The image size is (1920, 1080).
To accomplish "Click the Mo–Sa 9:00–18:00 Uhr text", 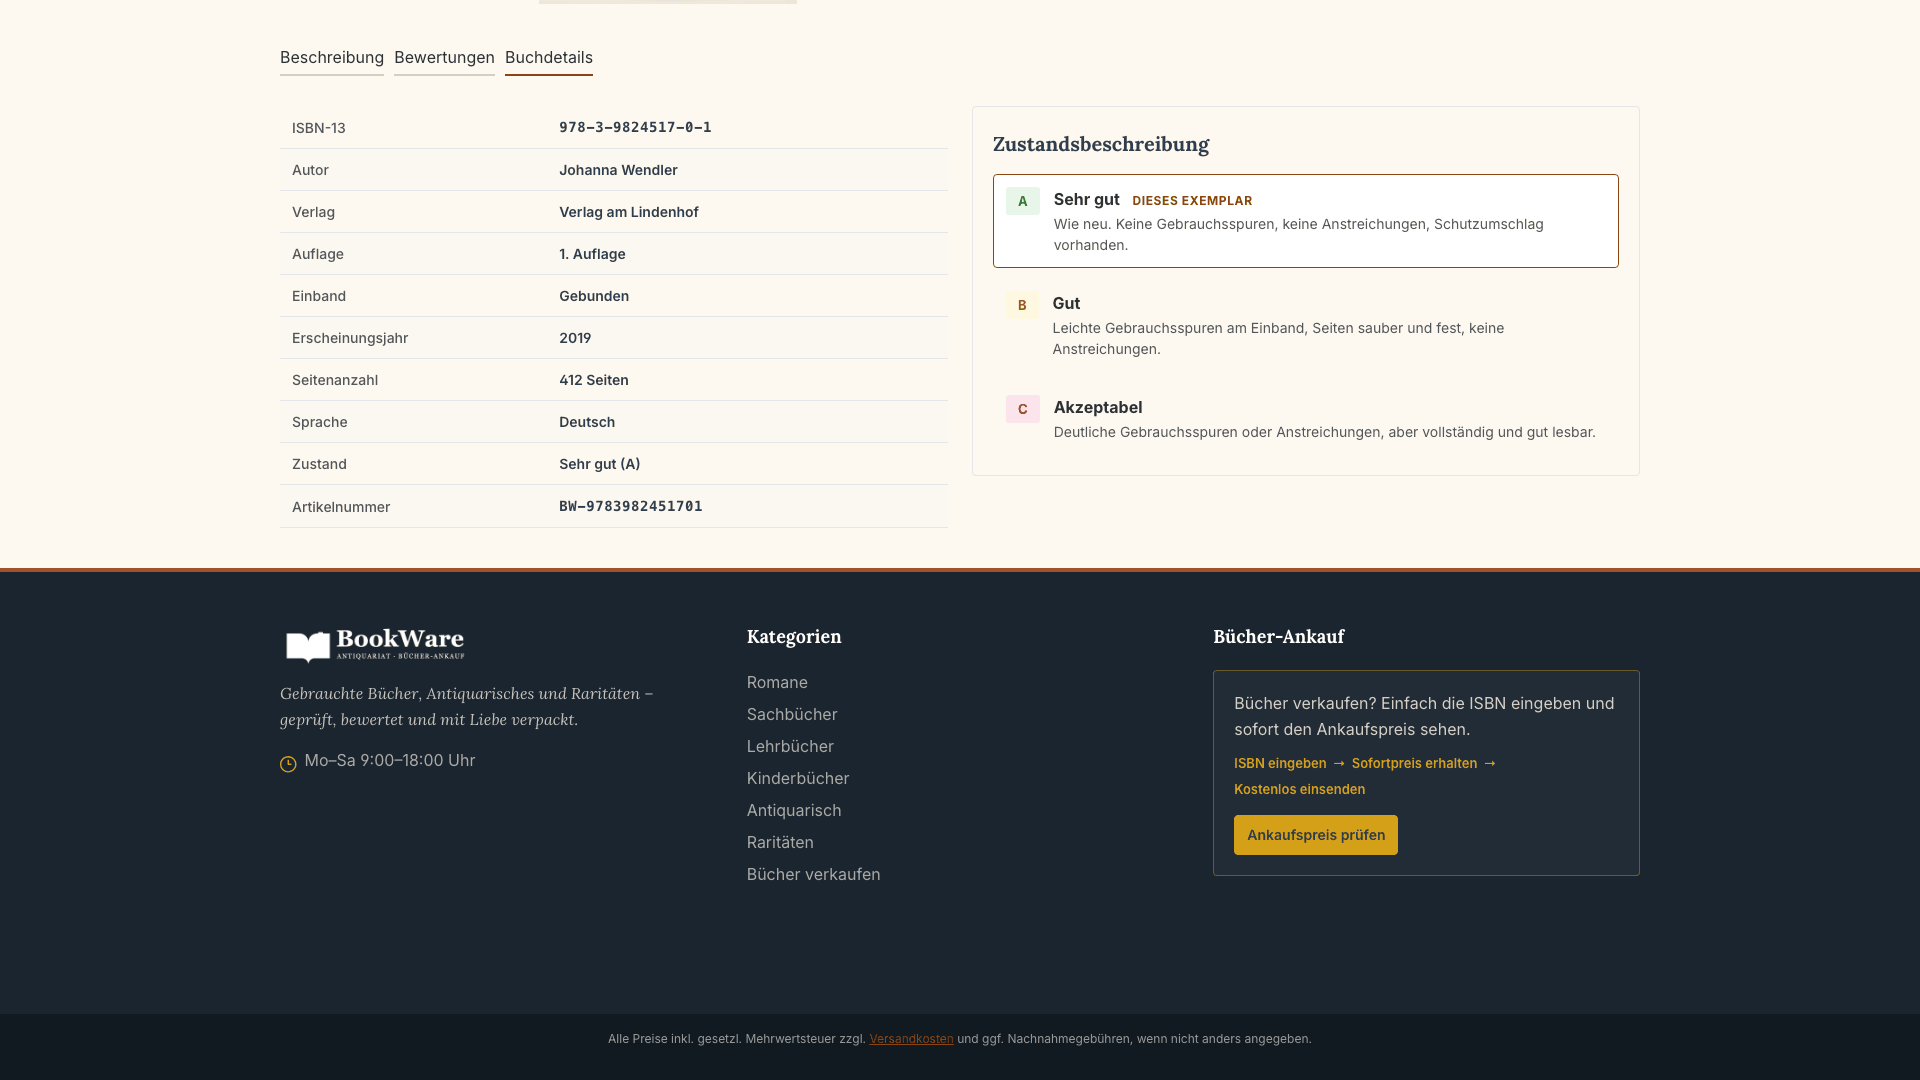I will pyautogui.click(x=390, y=760).
